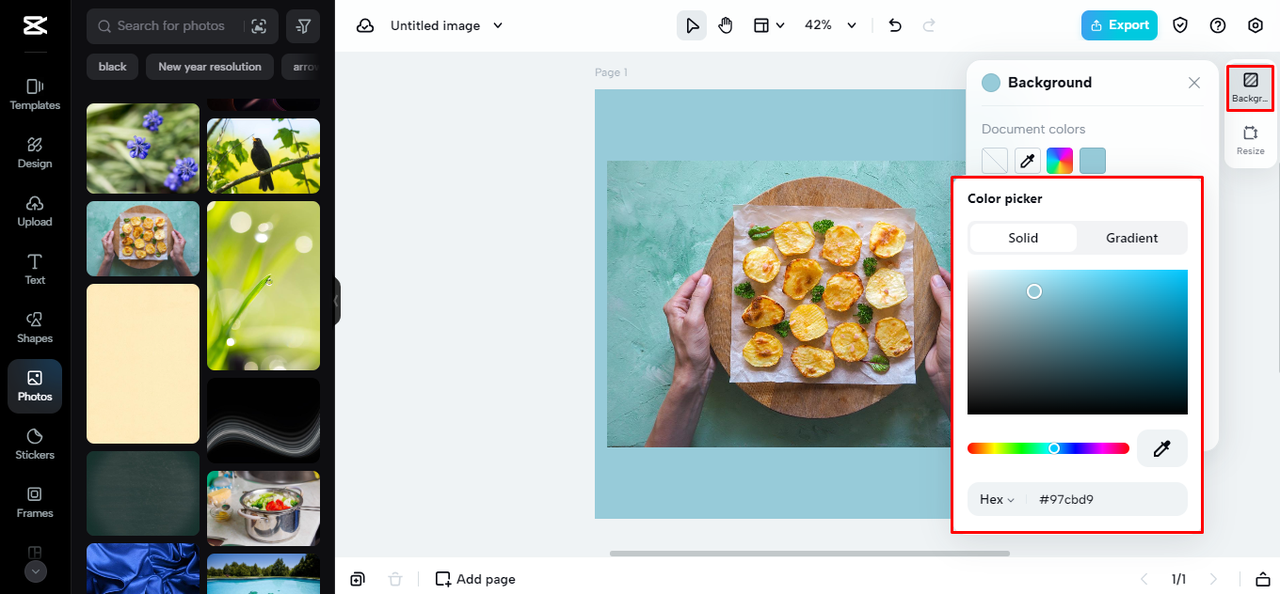The width and height of the screenshot is (1280, 594).
Task: Select salad pot photo thumbnail
Action: click(x=263, y=508)
